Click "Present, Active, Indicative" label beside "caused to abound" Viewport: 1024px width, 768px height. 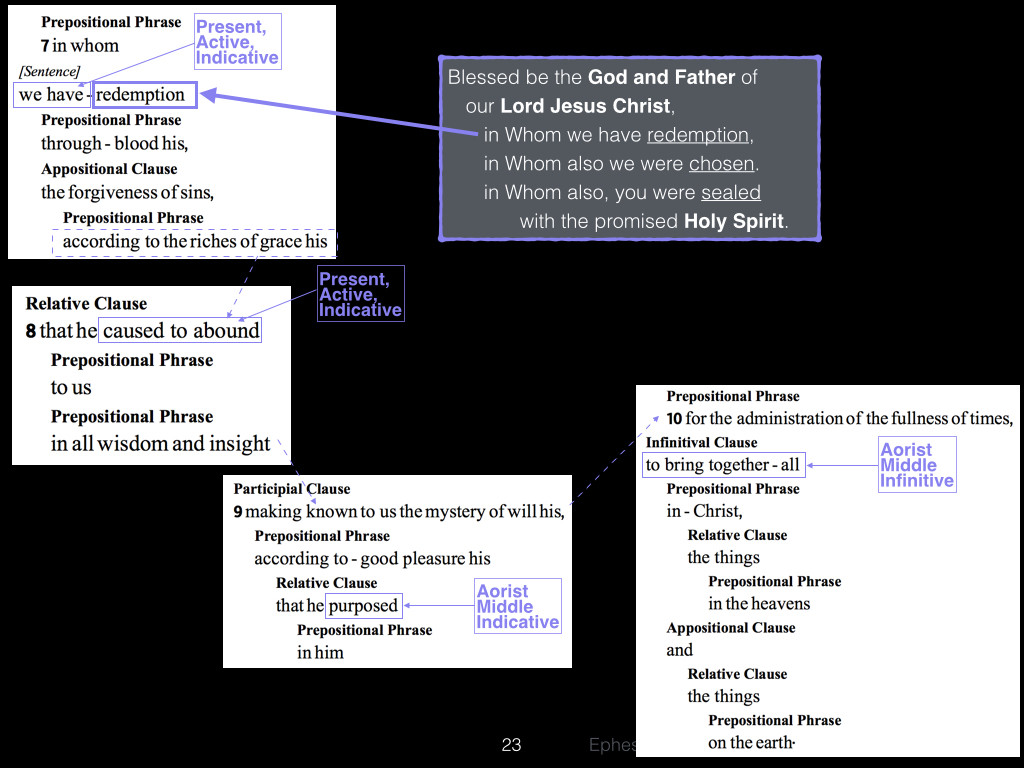[360, 294]
